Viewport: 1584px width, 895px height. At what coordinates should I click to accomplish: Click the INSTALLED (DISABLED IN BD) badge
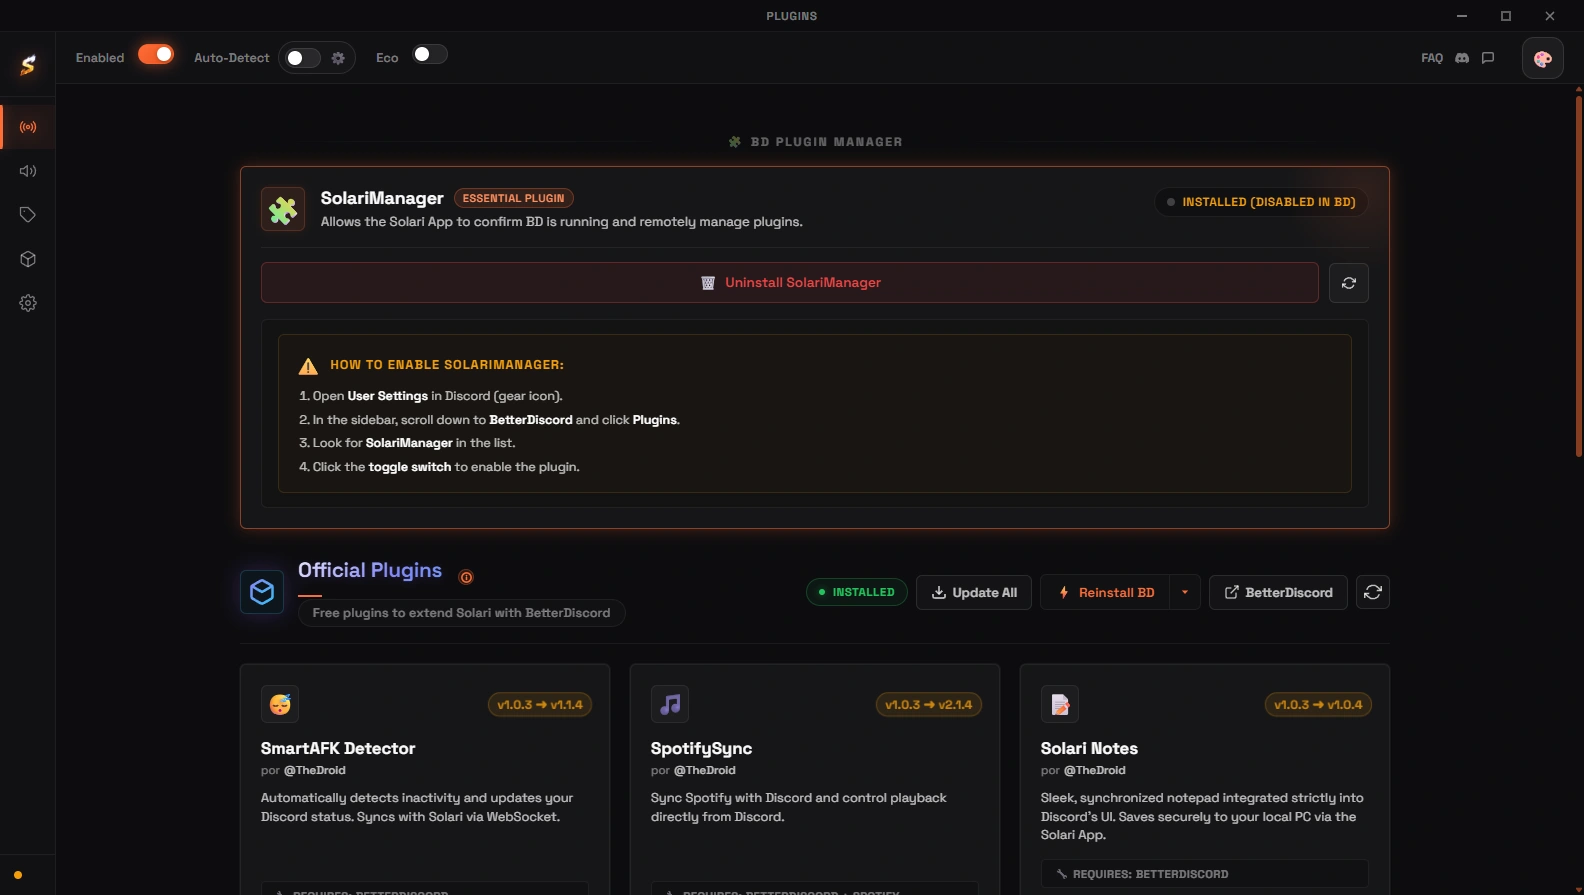[x=1261, y=202]
